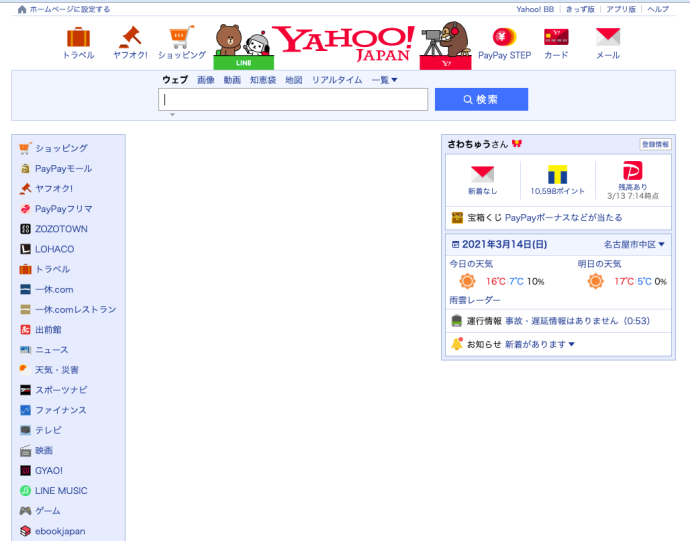The image size is (690, 541).
Task: Open the Shopping cart icon in header
Action: pos(181,38)
